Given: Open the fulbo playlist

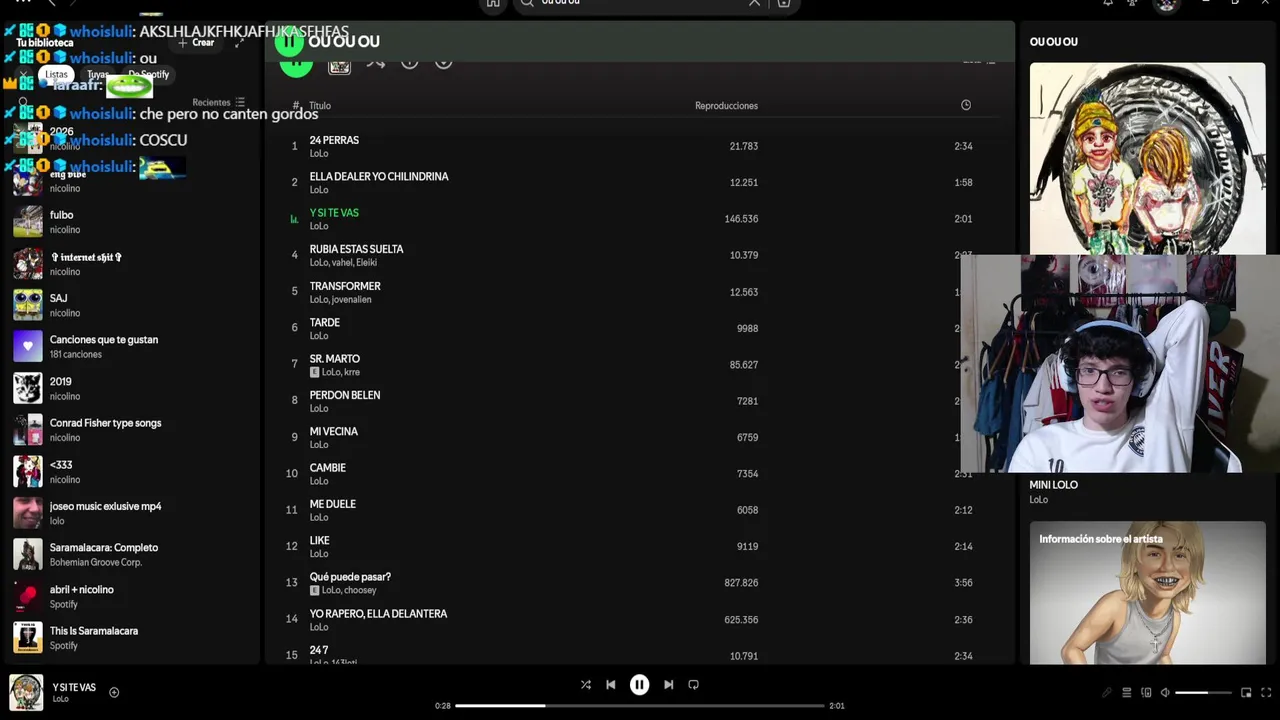Looking at the screenshot, I should (130, 222).
